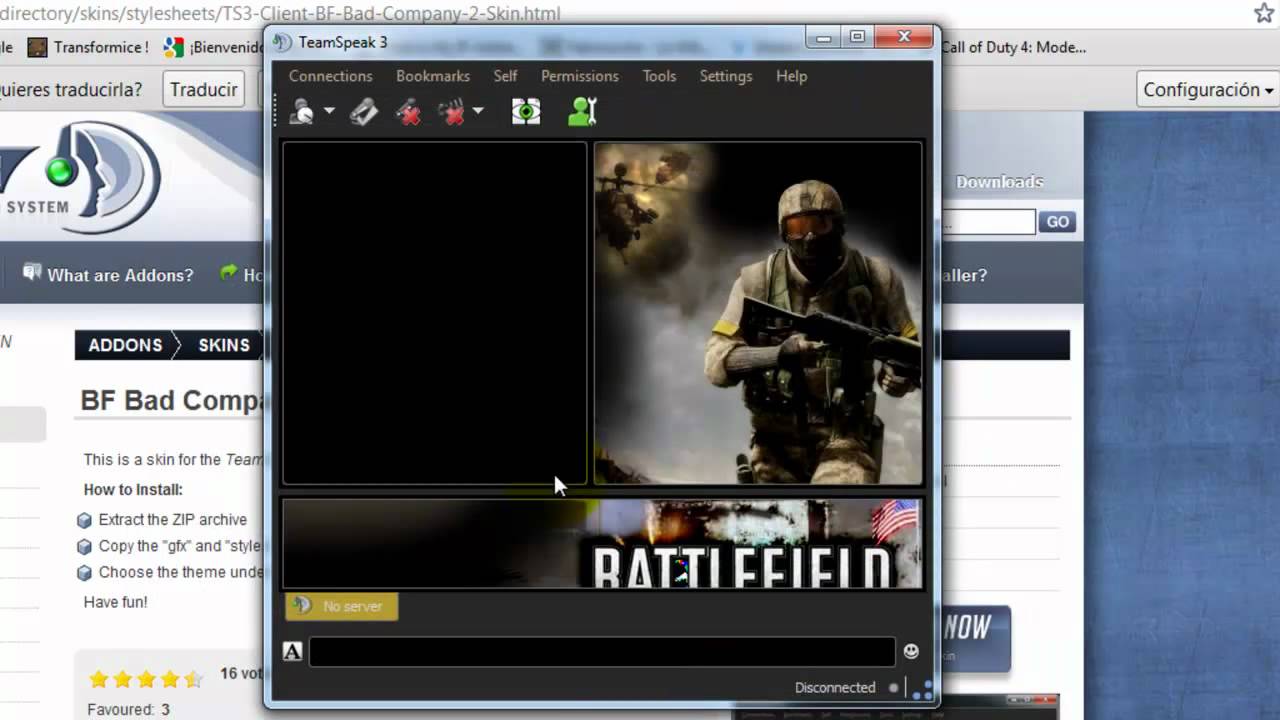The height and width of the screenshot is (720, 1280).
Task: Open the Self menu
Action: (x=505, y=76)
